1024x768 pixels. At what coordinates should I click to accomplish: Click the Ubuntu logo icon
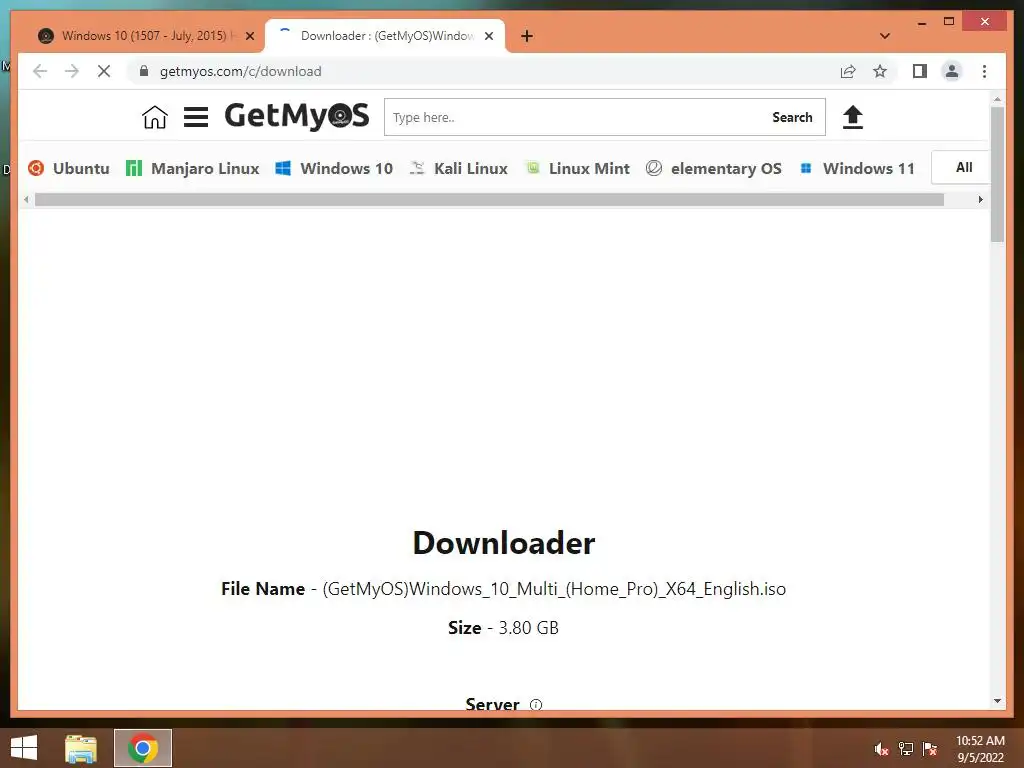click(x=36, y=168)
